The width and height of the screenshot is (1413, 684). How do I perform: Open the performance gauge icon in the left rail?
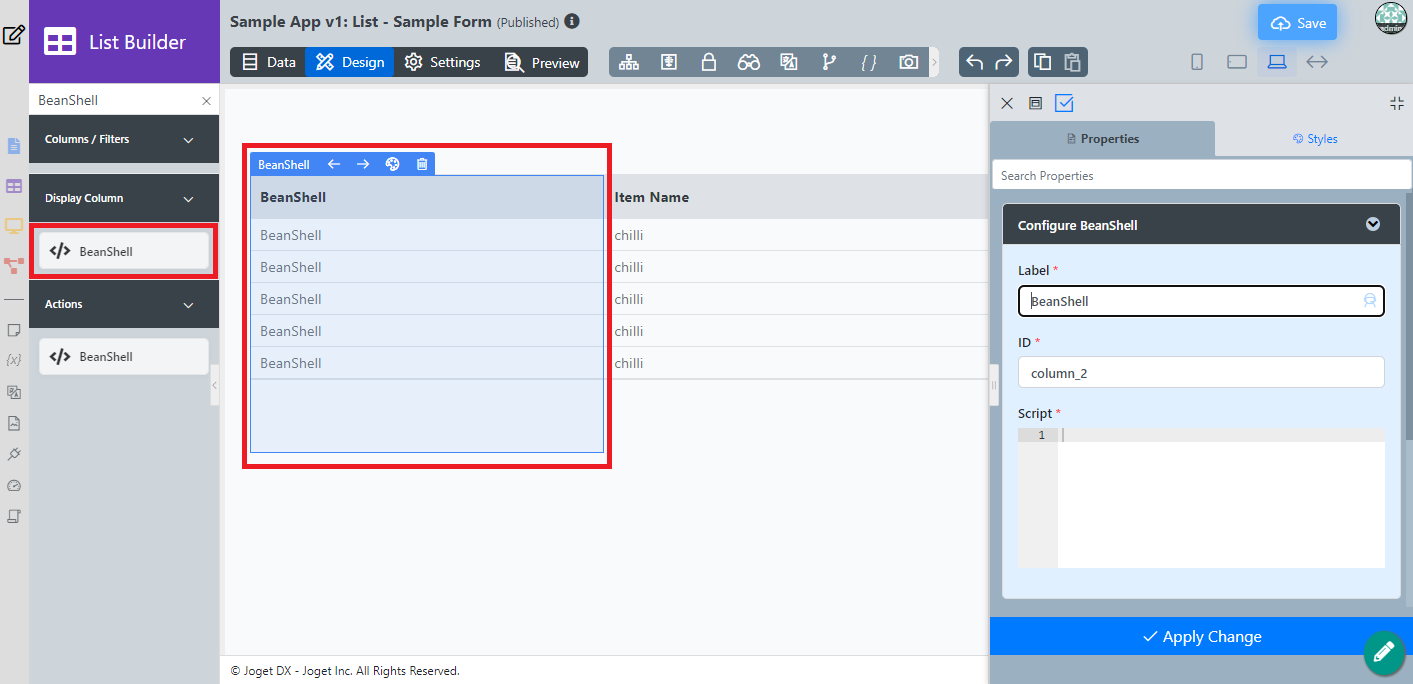coord(14,486)
